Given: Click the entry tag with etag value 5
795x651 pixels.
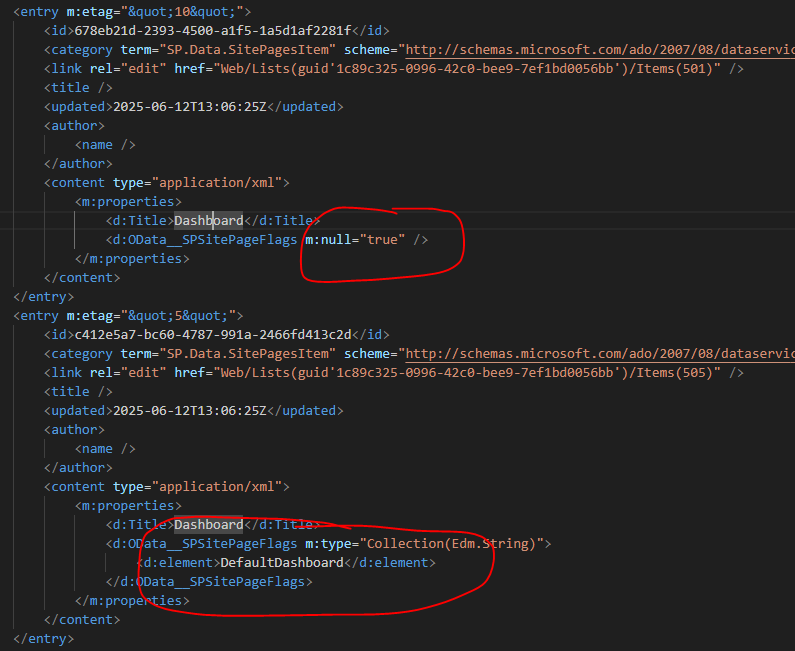Looking at the screenshot, I should [128, 315].
